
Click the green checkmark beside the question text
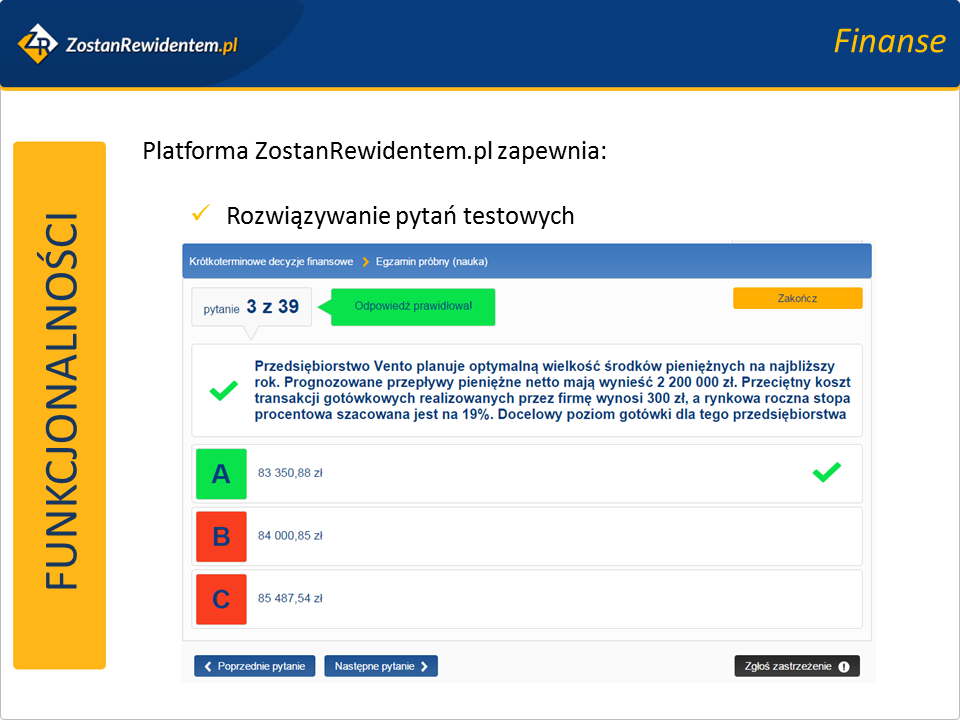223,391
